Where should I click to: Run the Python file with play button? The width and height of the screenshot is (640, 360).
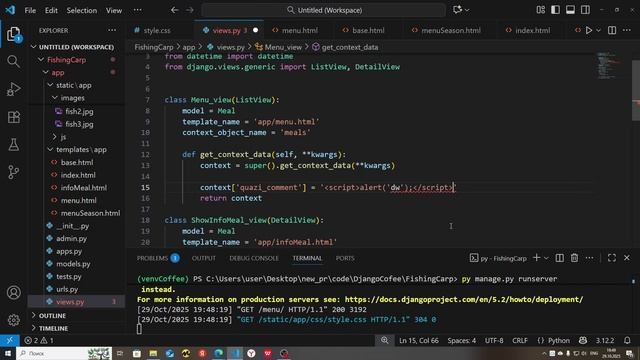click(x=589, y=30)
